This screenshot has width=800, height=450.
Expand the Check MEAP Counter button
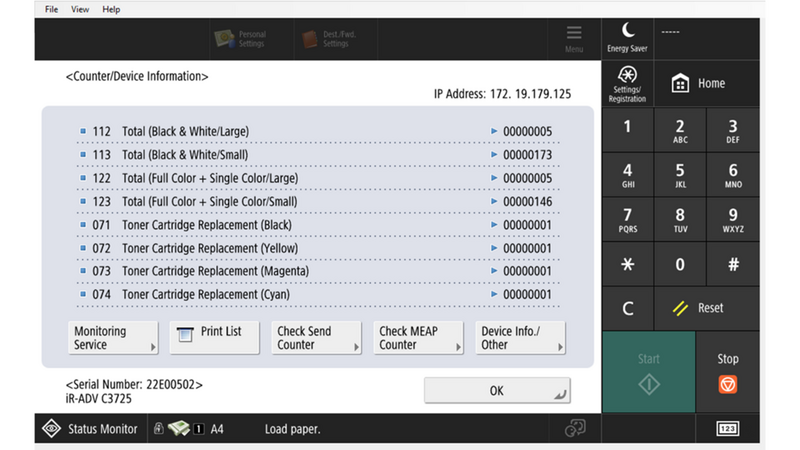click(x=418, y=338)
